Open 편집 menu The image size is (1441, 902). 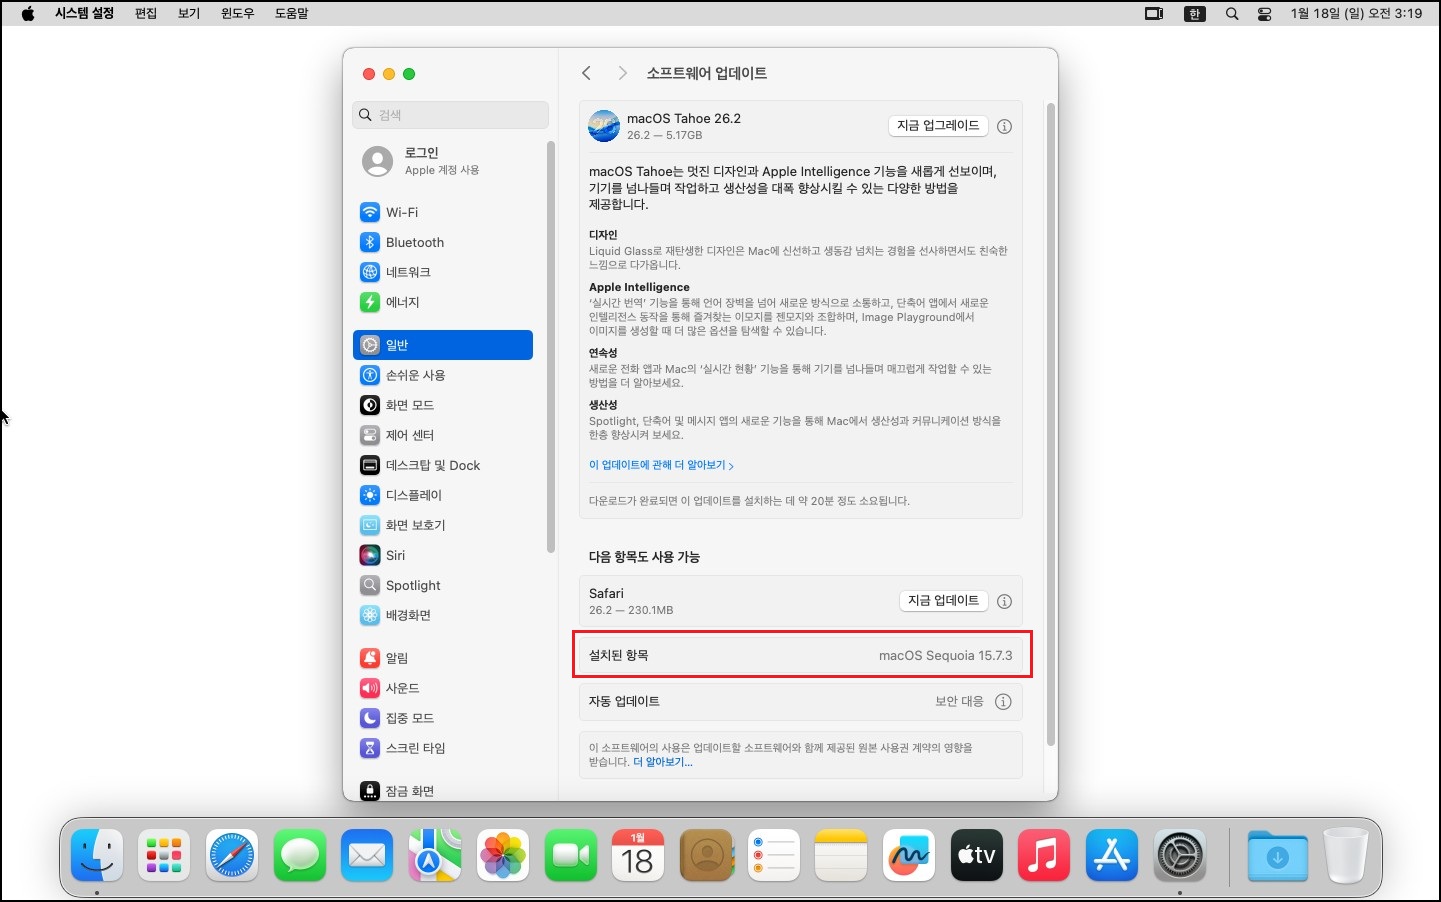tap(146, 14)
